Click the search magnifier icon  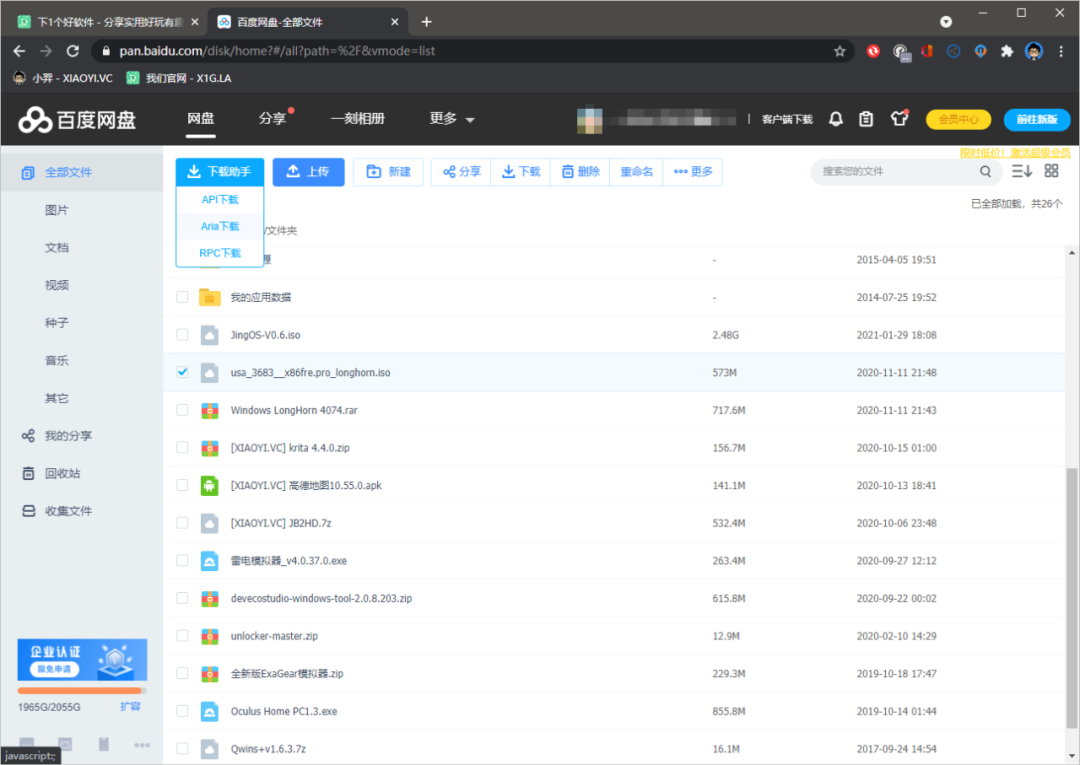click(986, 172)
